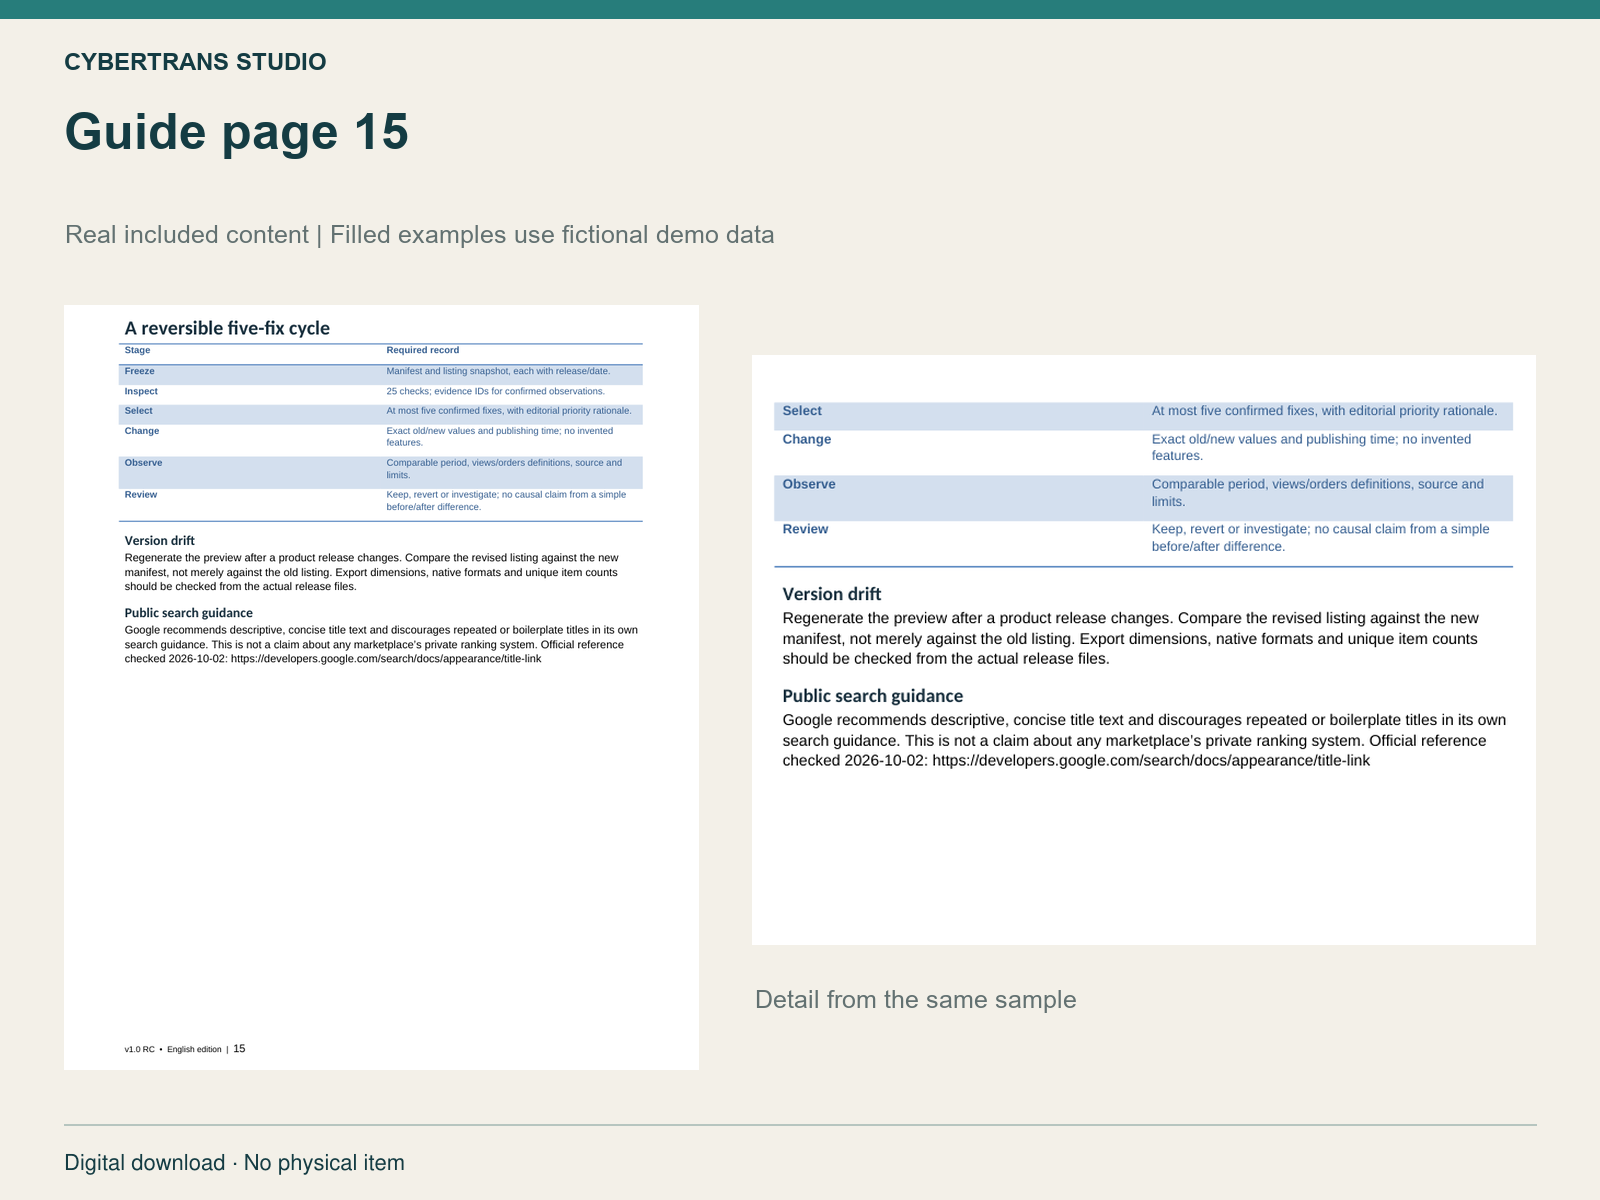The height and width of the screenshot is (1200, 1600).
Task: Click the "Digital download · No physical item" note
Action: (x=235, y=1163)
